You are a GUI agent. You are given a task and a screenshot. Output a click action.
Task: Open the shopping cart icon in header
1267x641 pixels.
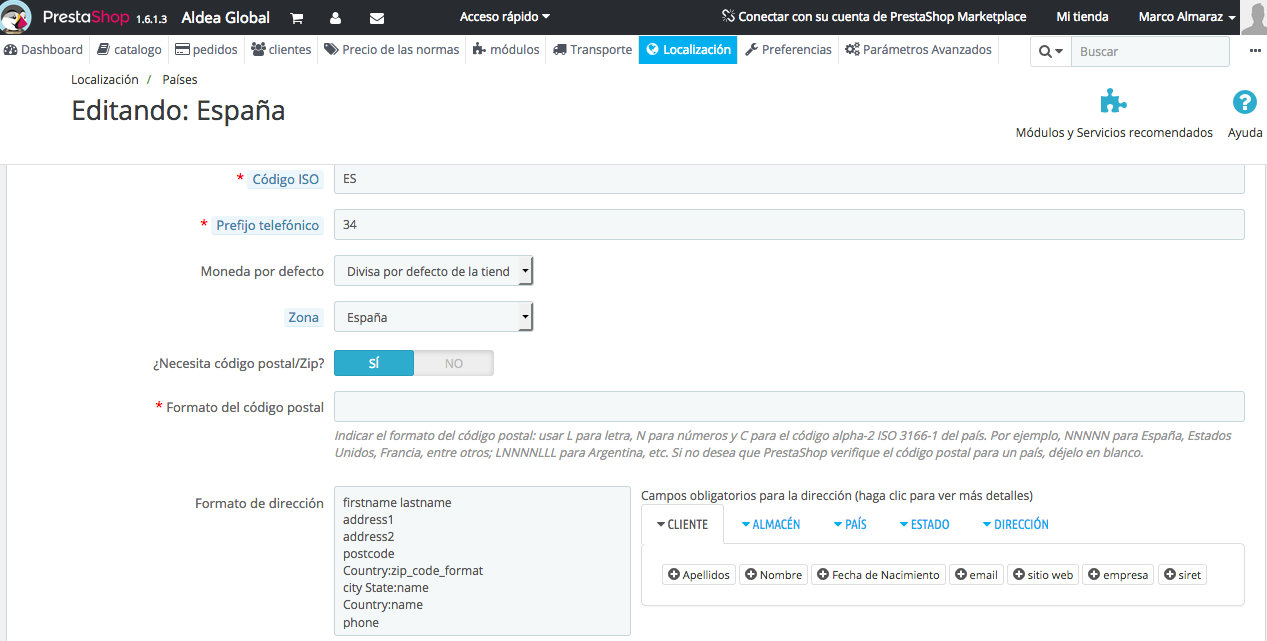[297, 18]
